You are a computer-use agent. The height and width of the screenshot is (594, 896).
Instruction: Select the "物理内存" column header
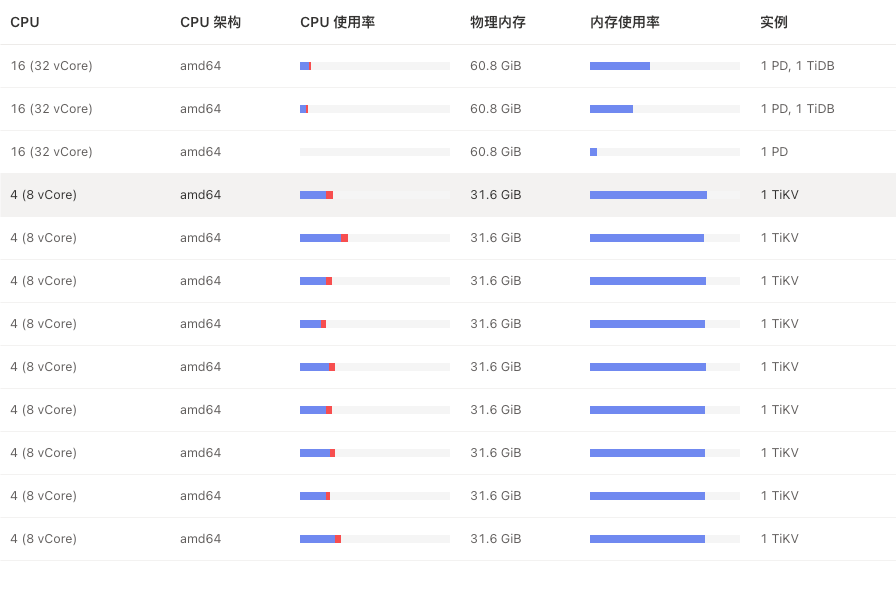497,22
